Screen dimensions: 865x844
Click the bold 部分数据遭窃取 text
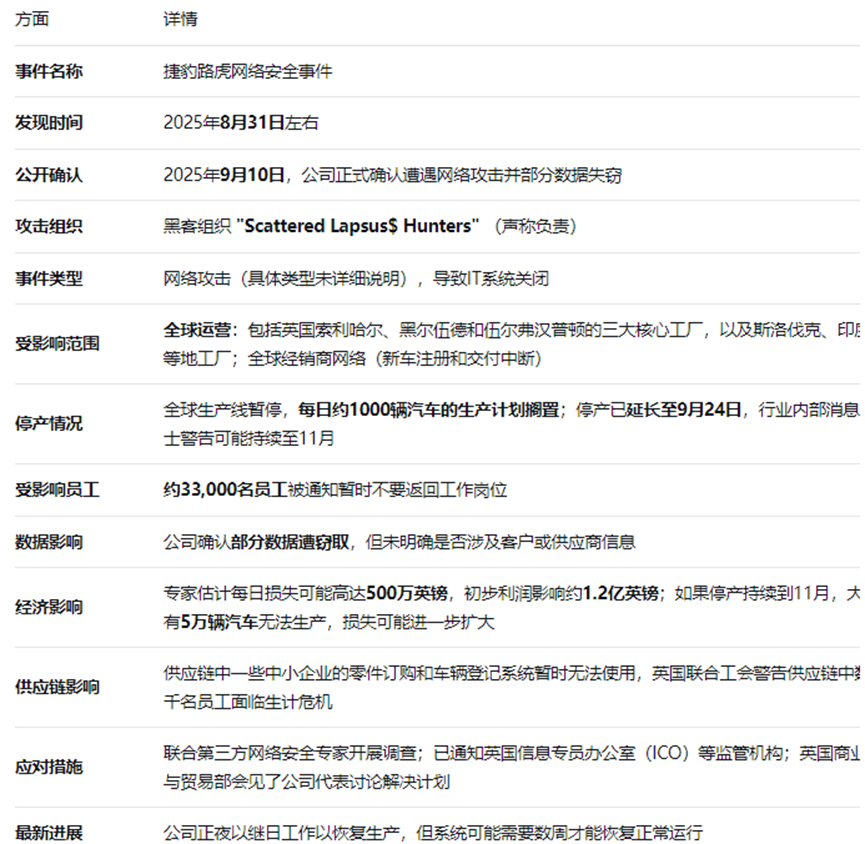[x=290, y=542]
